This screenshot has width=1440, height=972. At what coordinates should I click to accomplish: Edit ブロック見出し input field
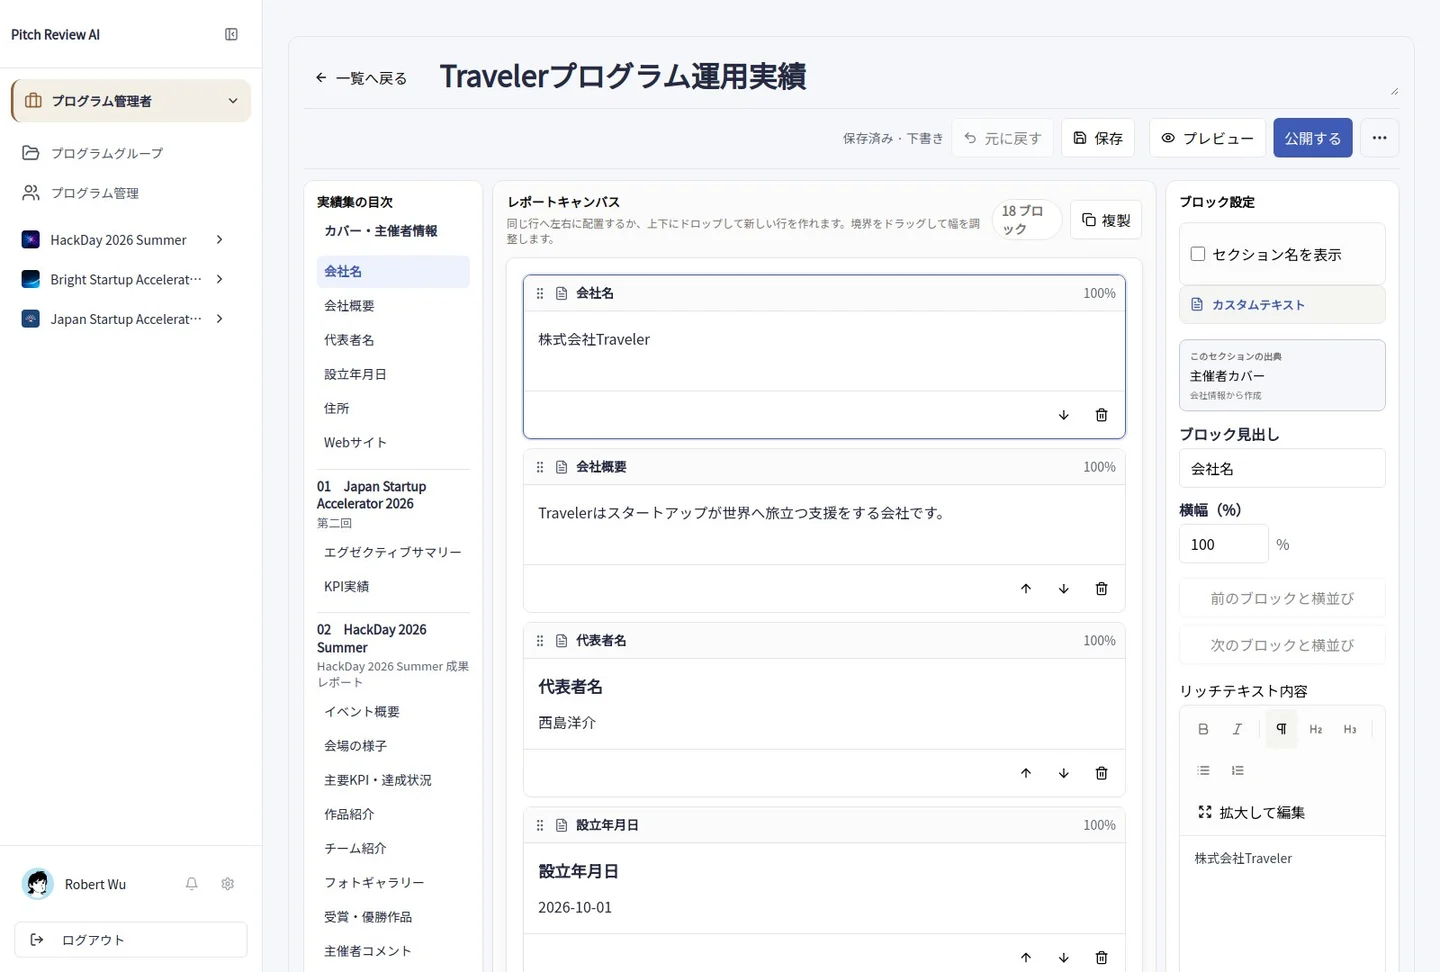point(1282,468)
